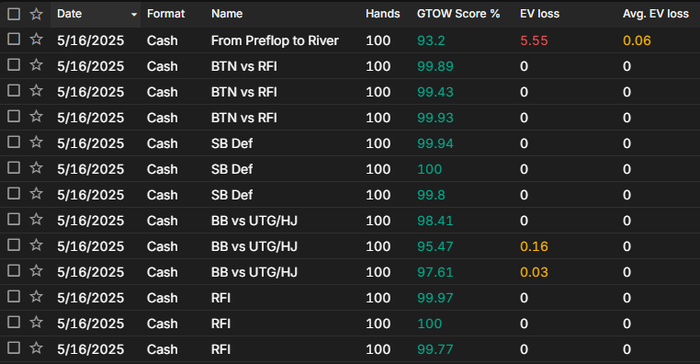Tick the checkbox for SB Def 99.8 row
This screenshot has width=700, height=364.
pos(14,194)
